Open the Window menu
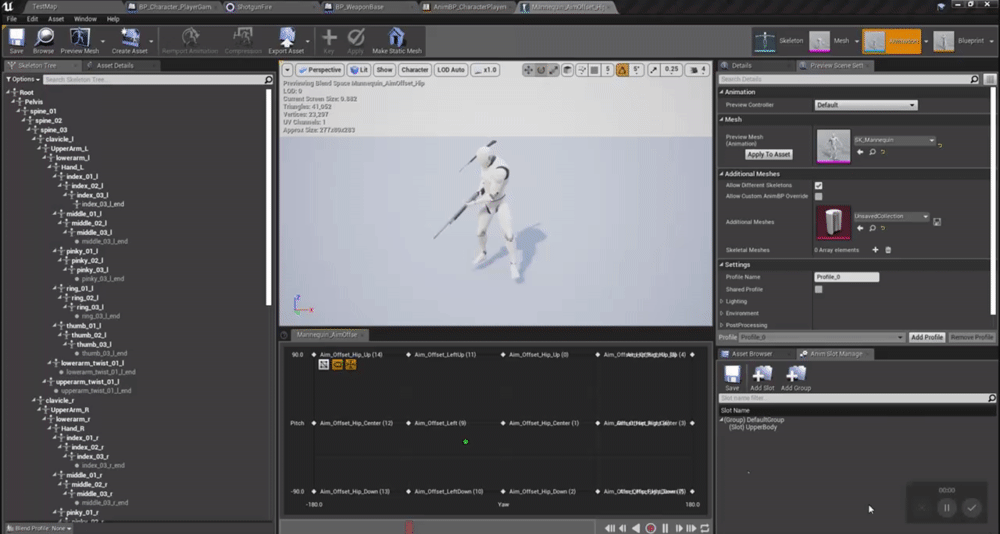The height and width of the screenshot is (534, 1000). [x=85, y=19]
